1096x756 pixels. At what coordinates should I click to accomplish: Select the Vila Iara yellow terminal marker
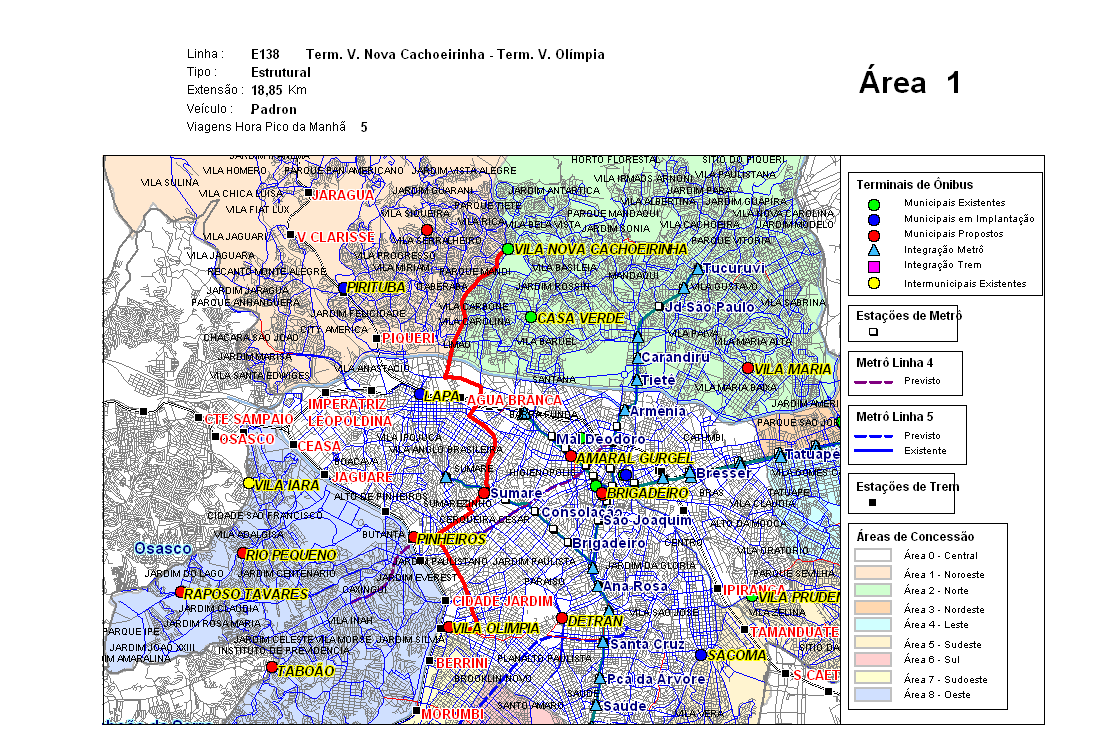click(x=249, y=483)
